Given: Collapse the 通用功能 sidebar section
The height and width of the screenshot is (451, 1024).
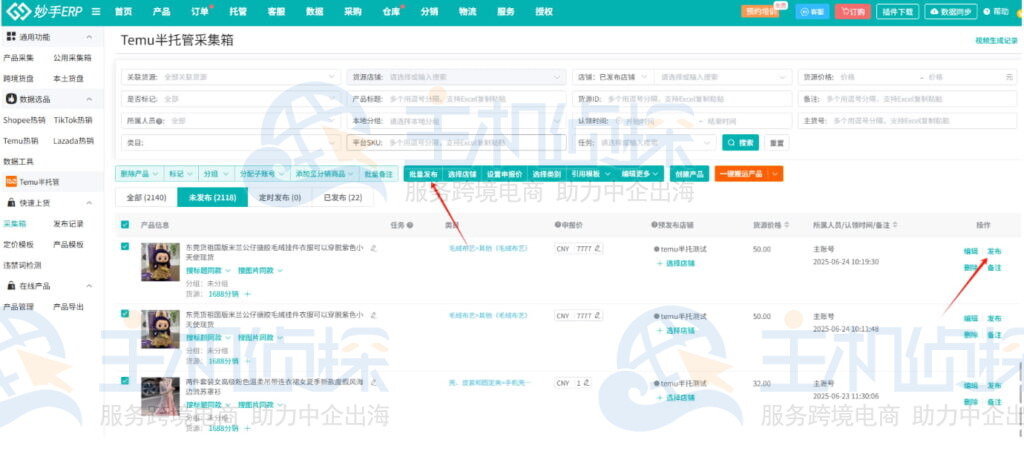Looking at the screenshot, I should (x=89, y=37).
